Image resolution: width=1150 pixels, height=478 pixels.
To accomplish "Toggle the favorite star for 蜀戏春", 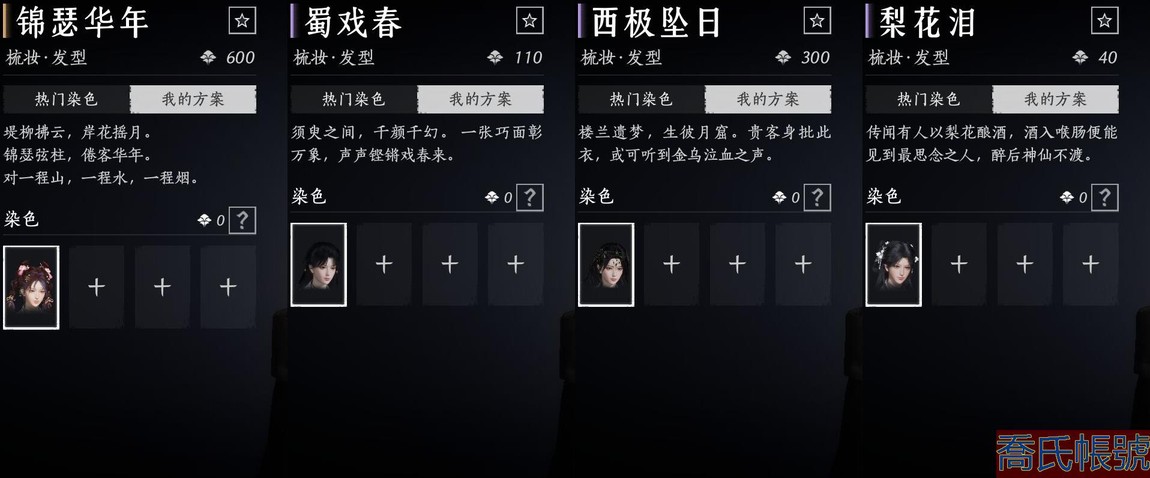I will (530, 21).
